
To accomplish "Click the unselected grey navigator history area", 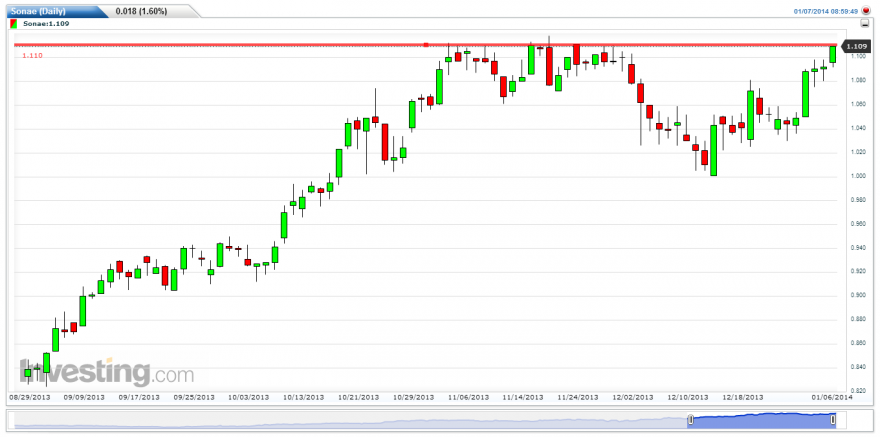I will pos(351,420).
